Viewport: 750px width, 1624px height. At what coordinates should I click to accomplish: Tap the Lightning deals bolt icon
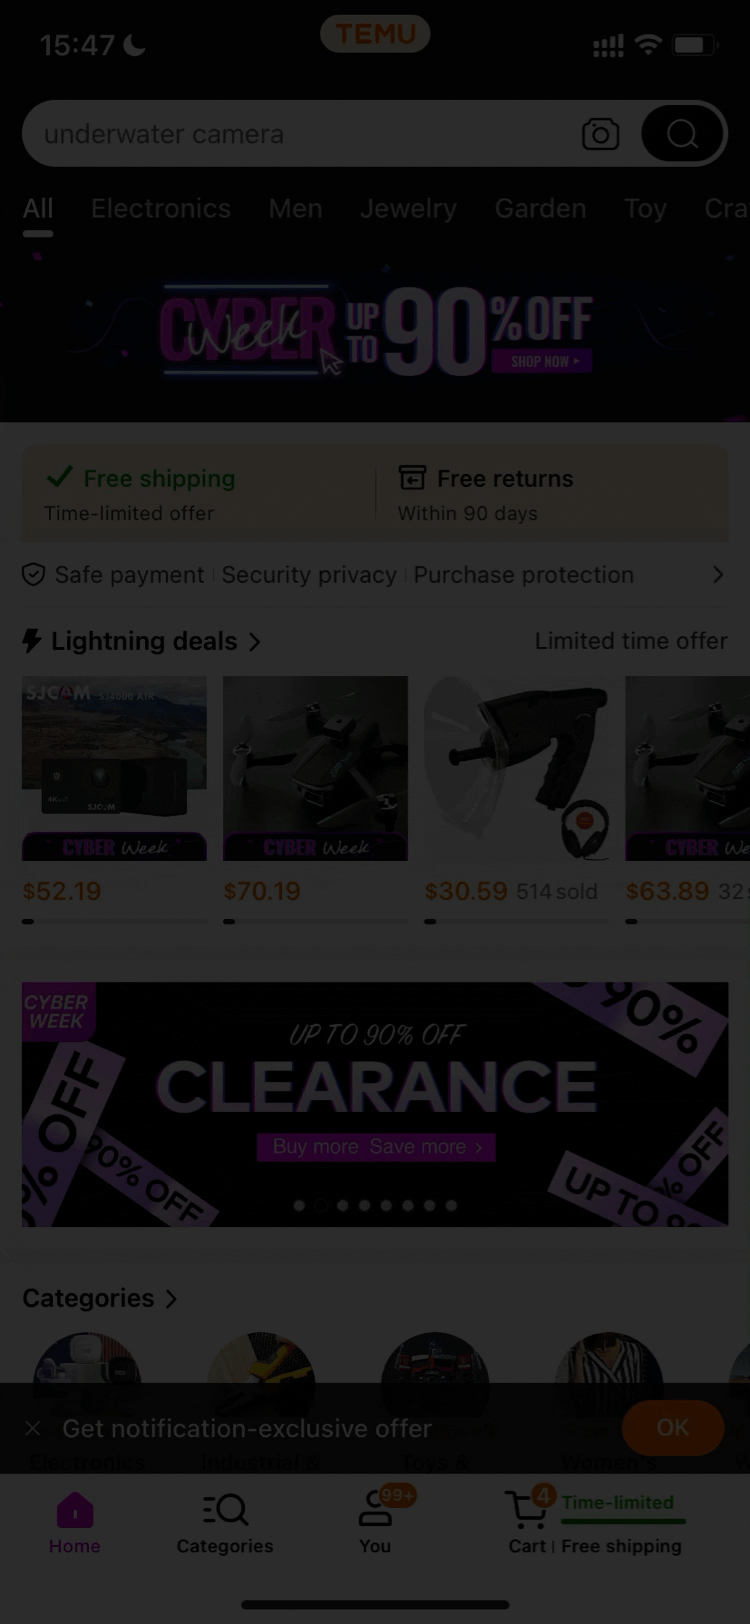click(32, 641)
